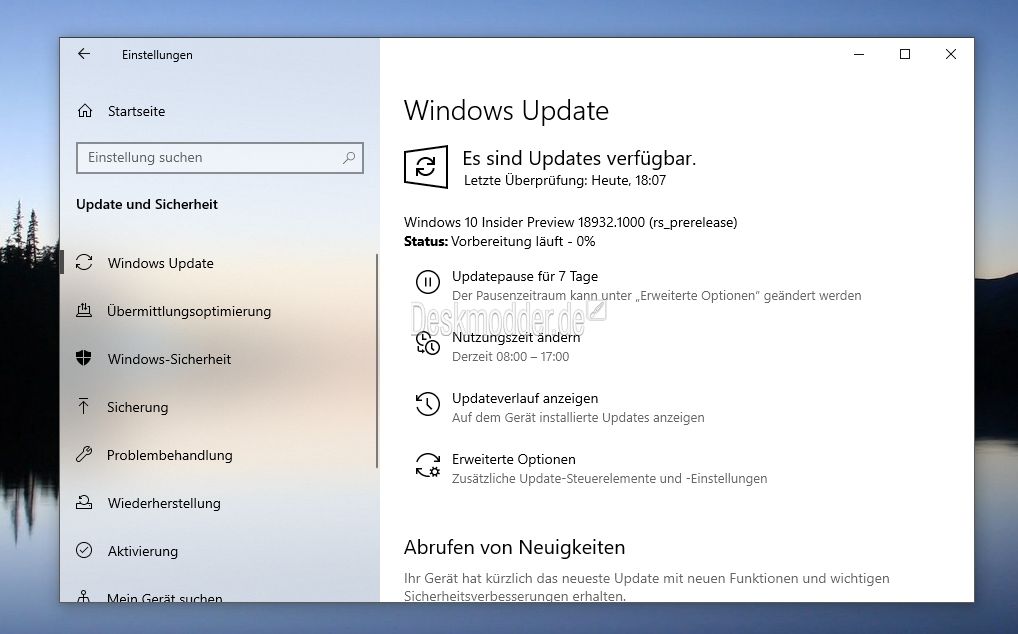Click Windows 10 Insider Preview 18932.1000 text
This screenshot has width=1018, height=634.
click(x=570, y=222)
